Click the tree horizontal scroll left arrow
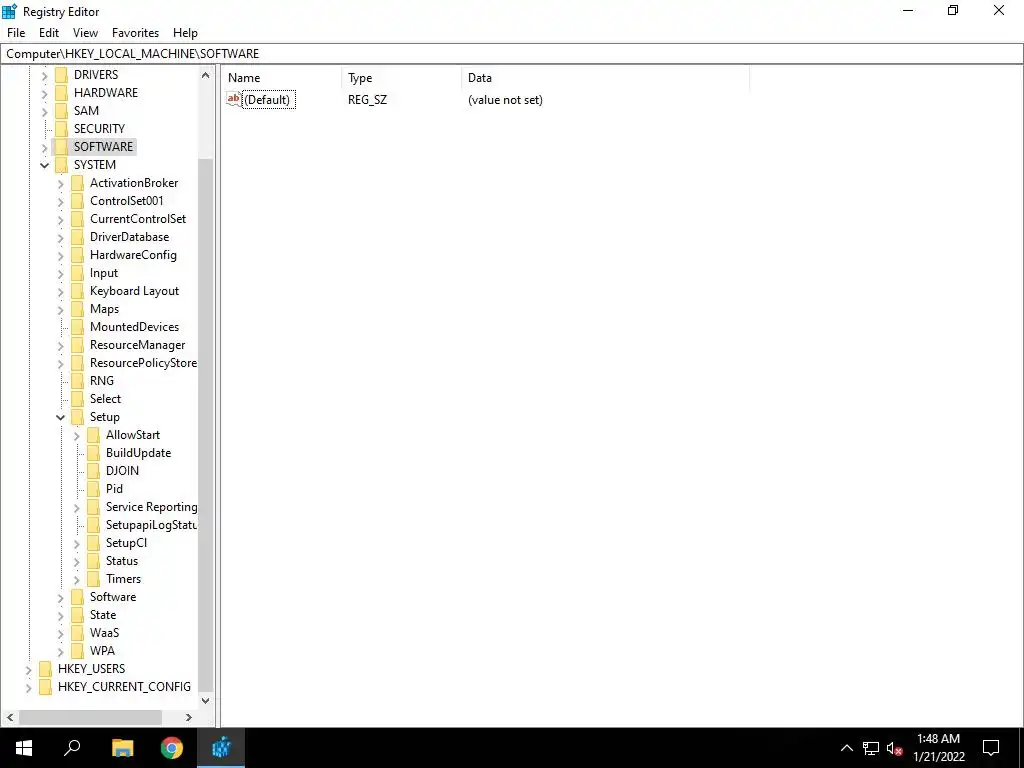Image resolution: width=1024 pixels, height=768 pixels. [10, 717]
